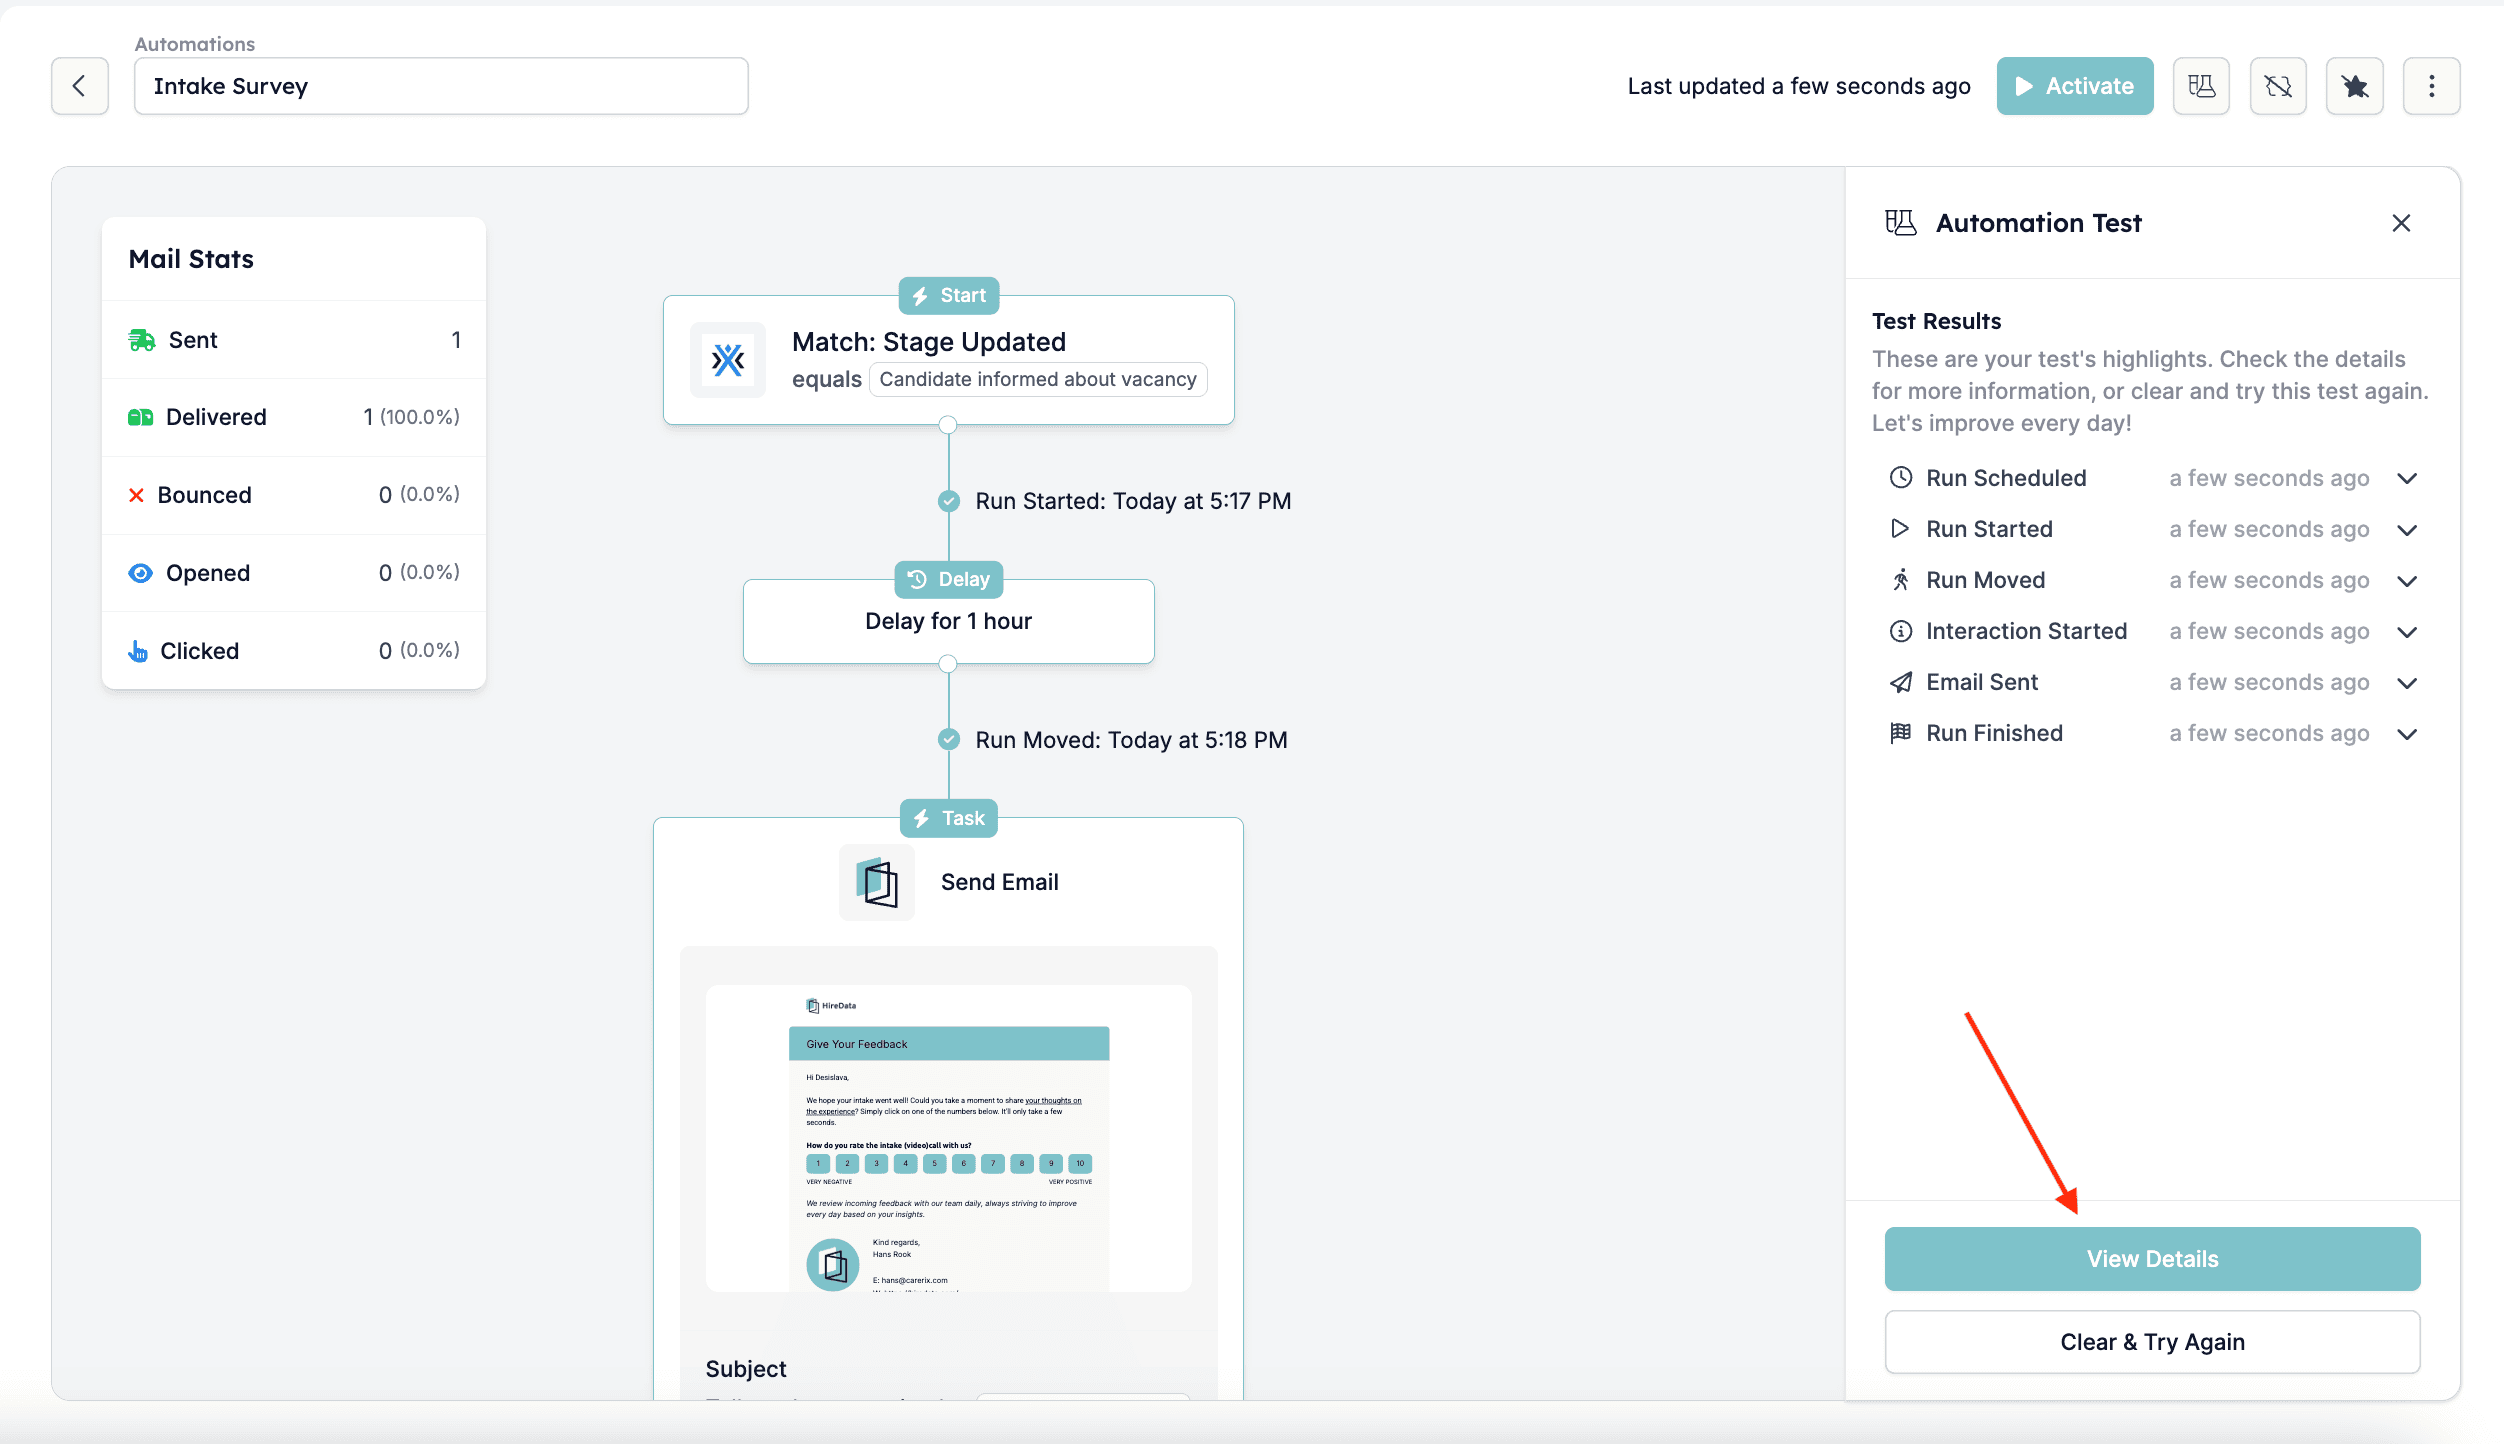Click the Send Email app icon
This screenshot has width=2504, height=1444.
click(x=877, y=882)
